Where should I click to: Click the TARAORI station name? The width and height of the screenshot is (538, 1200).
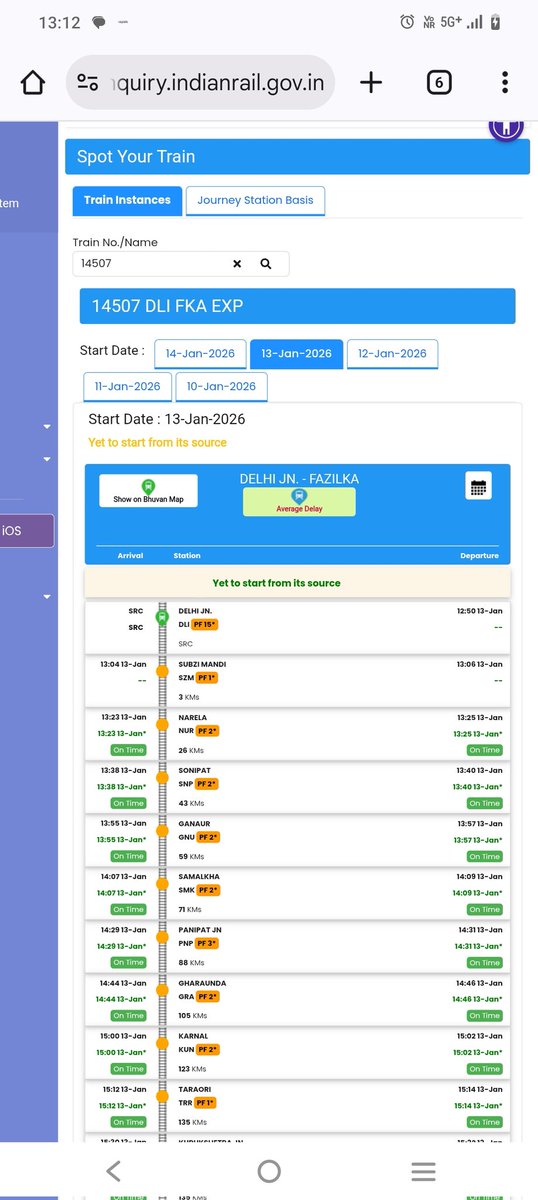coord(195,1089)
